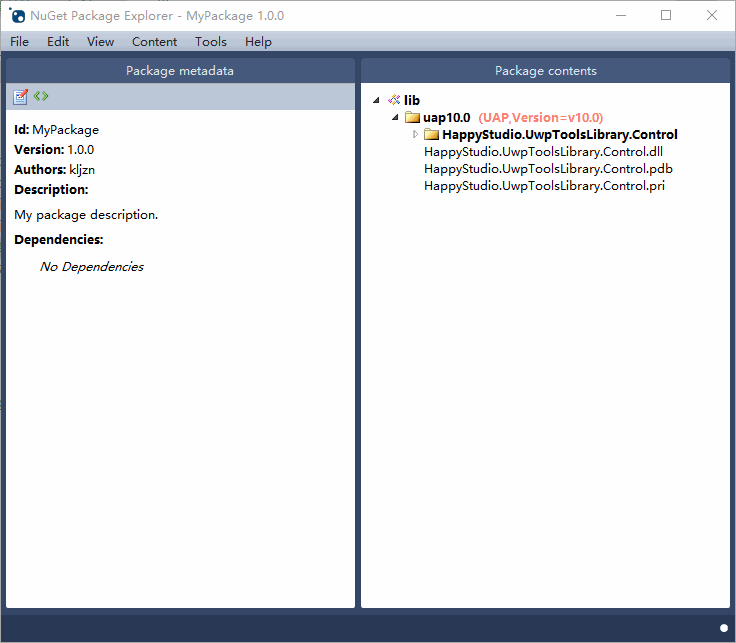Click the Id: MyPackage text
Image resolution: width=736 pixels, height=643 pixels.
pyautogui.click(x=56, y=130)
